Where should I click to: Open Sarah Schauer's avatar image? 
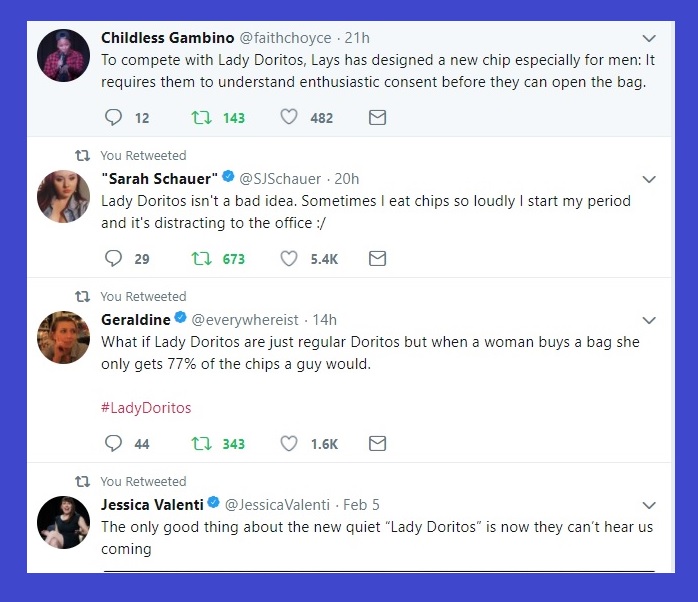click(x=63, y=196)
